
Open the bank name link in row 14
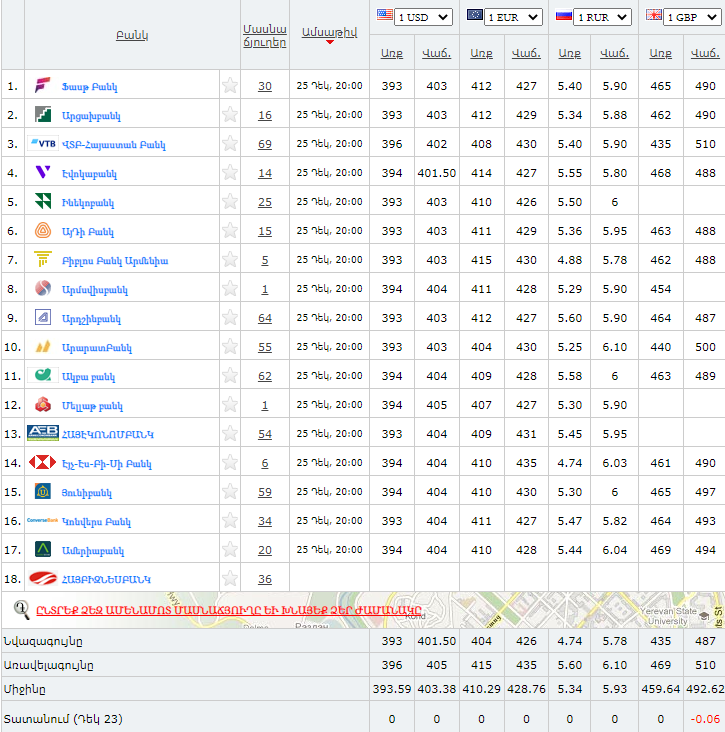(107, 464)
